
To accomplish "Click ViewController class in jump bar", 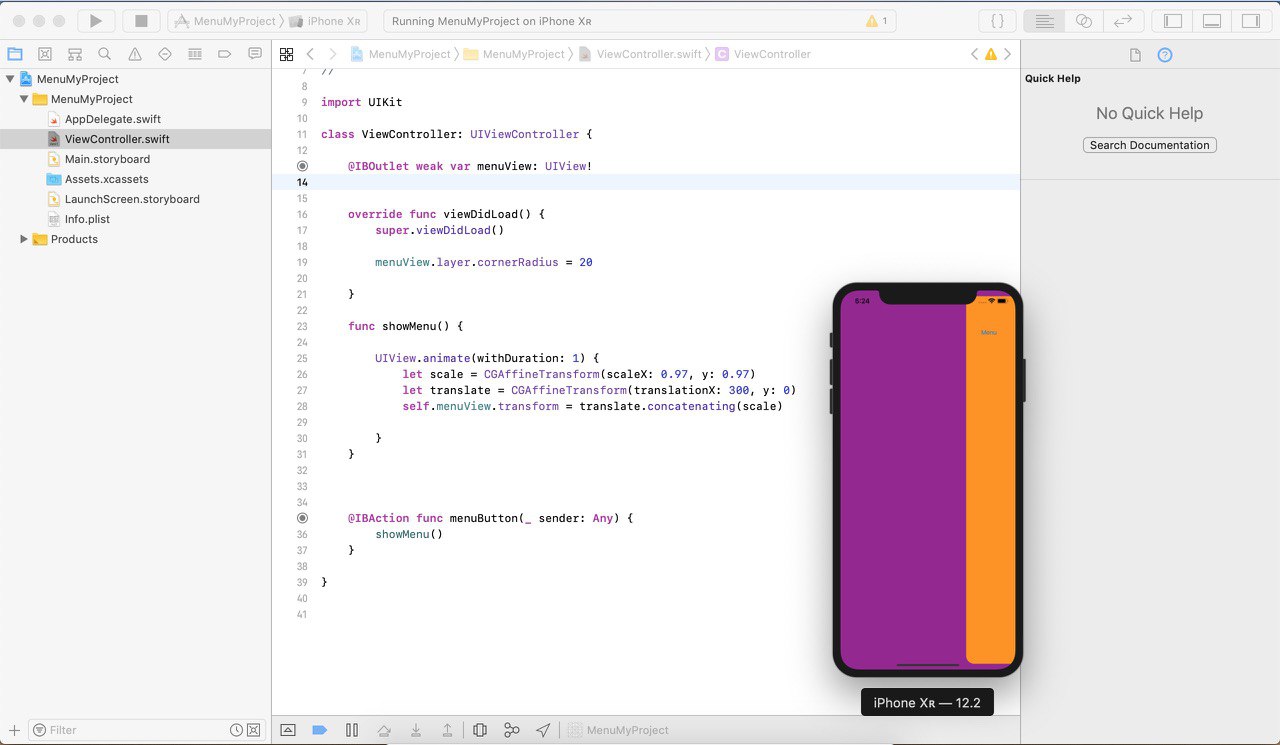I will (x=763, y=54).
